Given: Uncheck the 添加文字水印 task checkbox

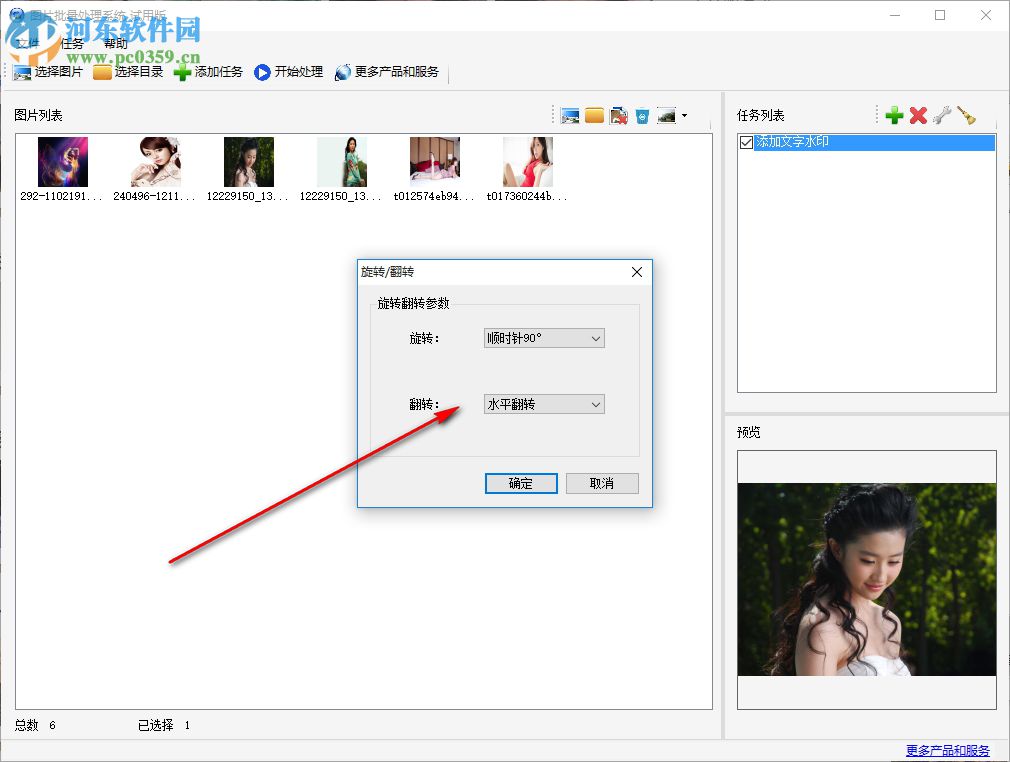Looking at the screenshot, I should coord(745,142).
